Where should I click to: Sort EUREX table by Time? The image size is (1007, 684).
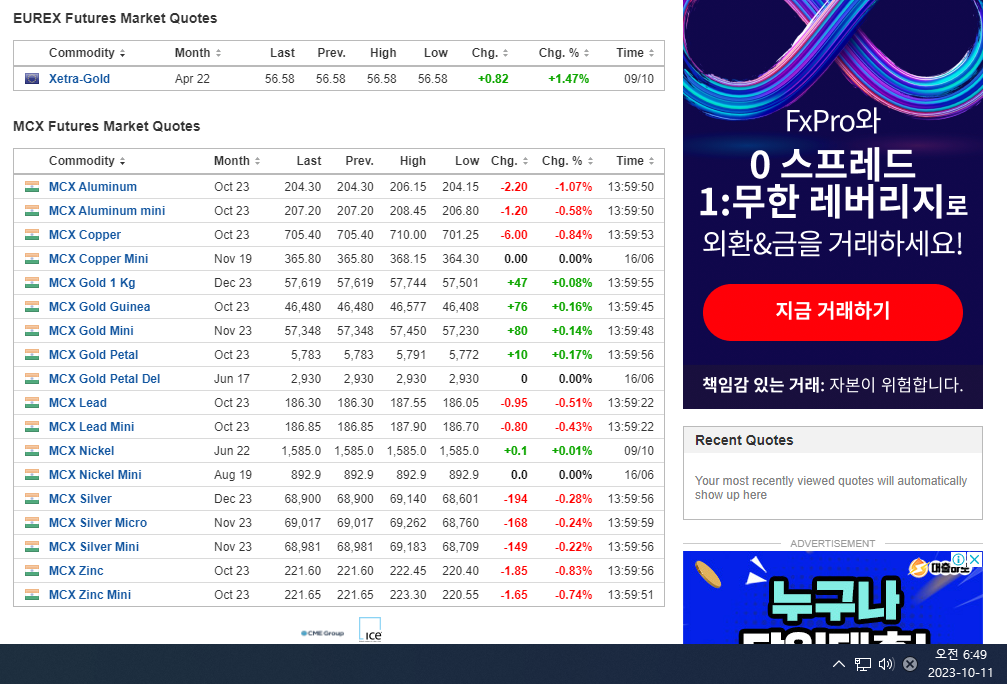(635, 53)
